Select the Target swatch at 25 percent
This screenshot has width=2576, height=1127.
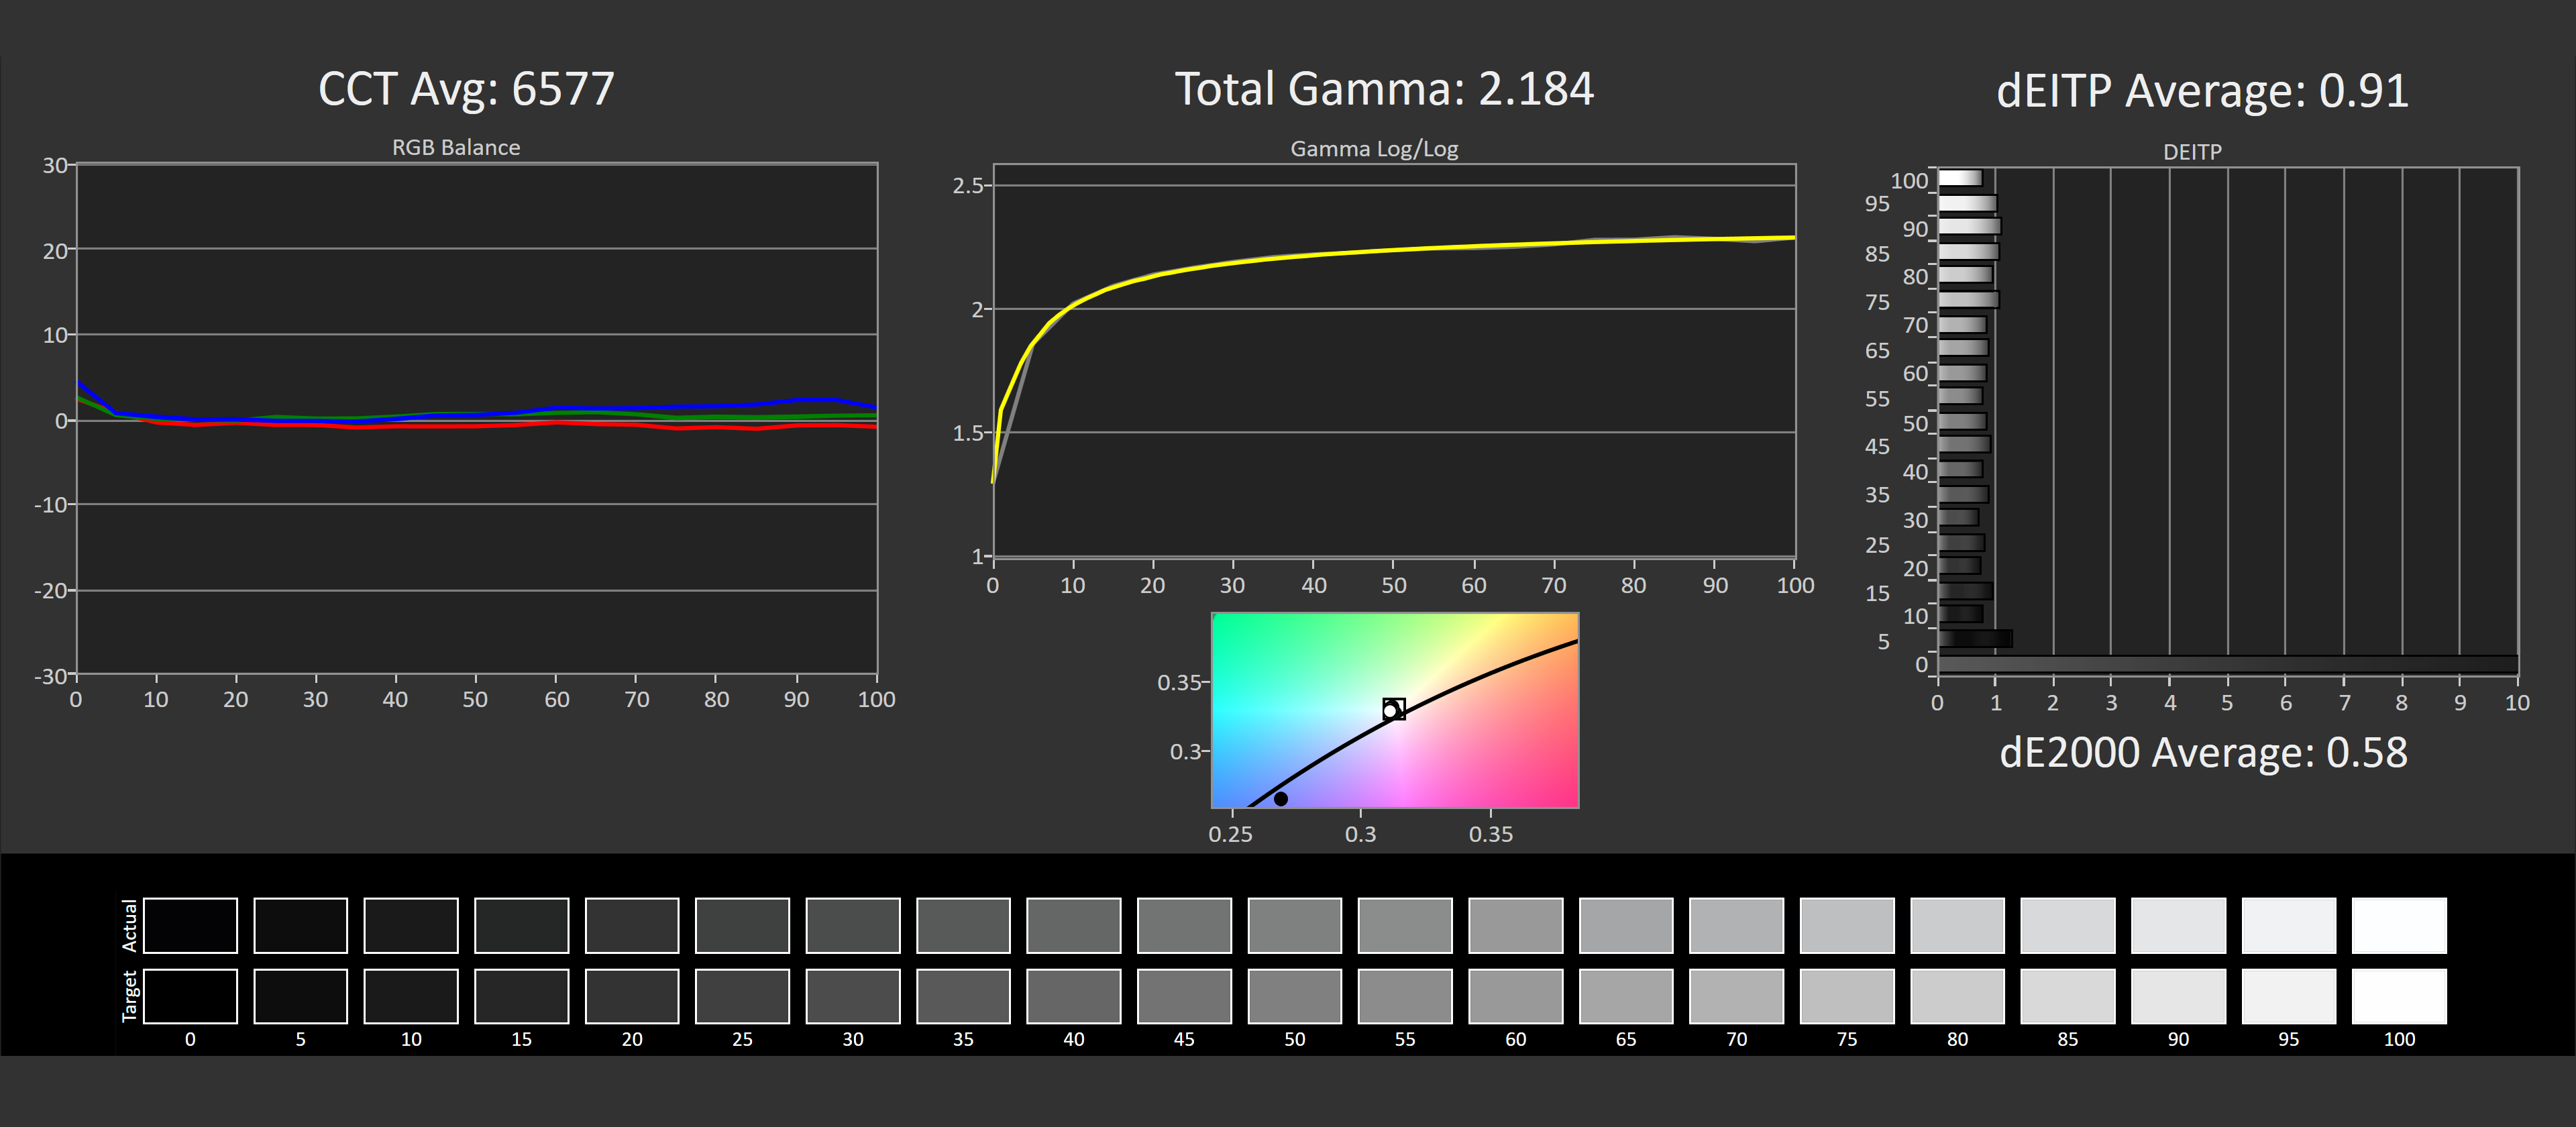[742, 996]
